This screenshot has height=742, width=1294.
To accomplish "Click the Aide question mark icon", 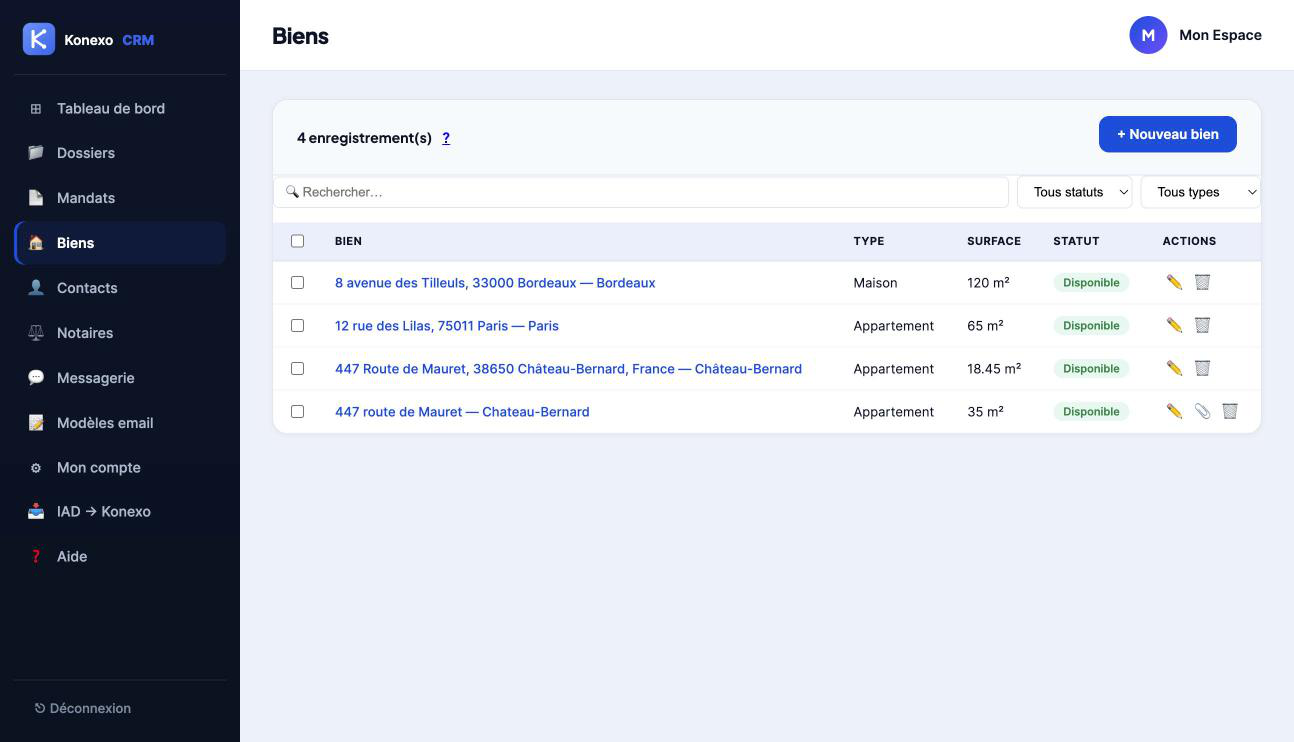I will 36,556.
